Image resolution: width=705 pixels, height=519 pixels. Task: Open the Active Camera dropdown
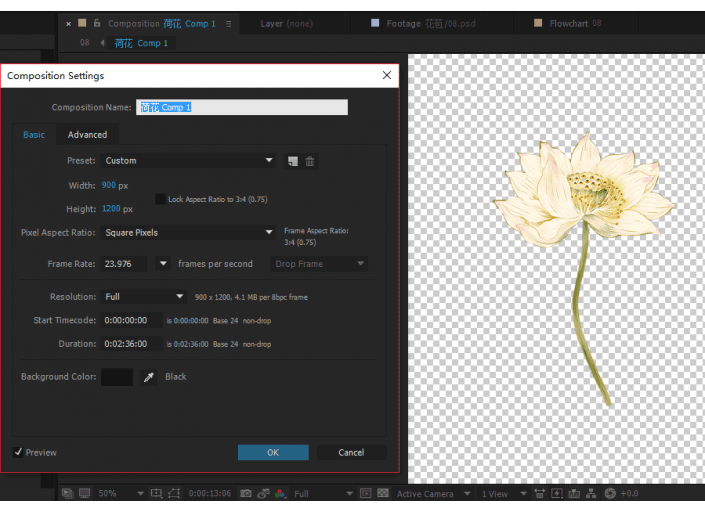pyautogui.click(x=433, y=493)
